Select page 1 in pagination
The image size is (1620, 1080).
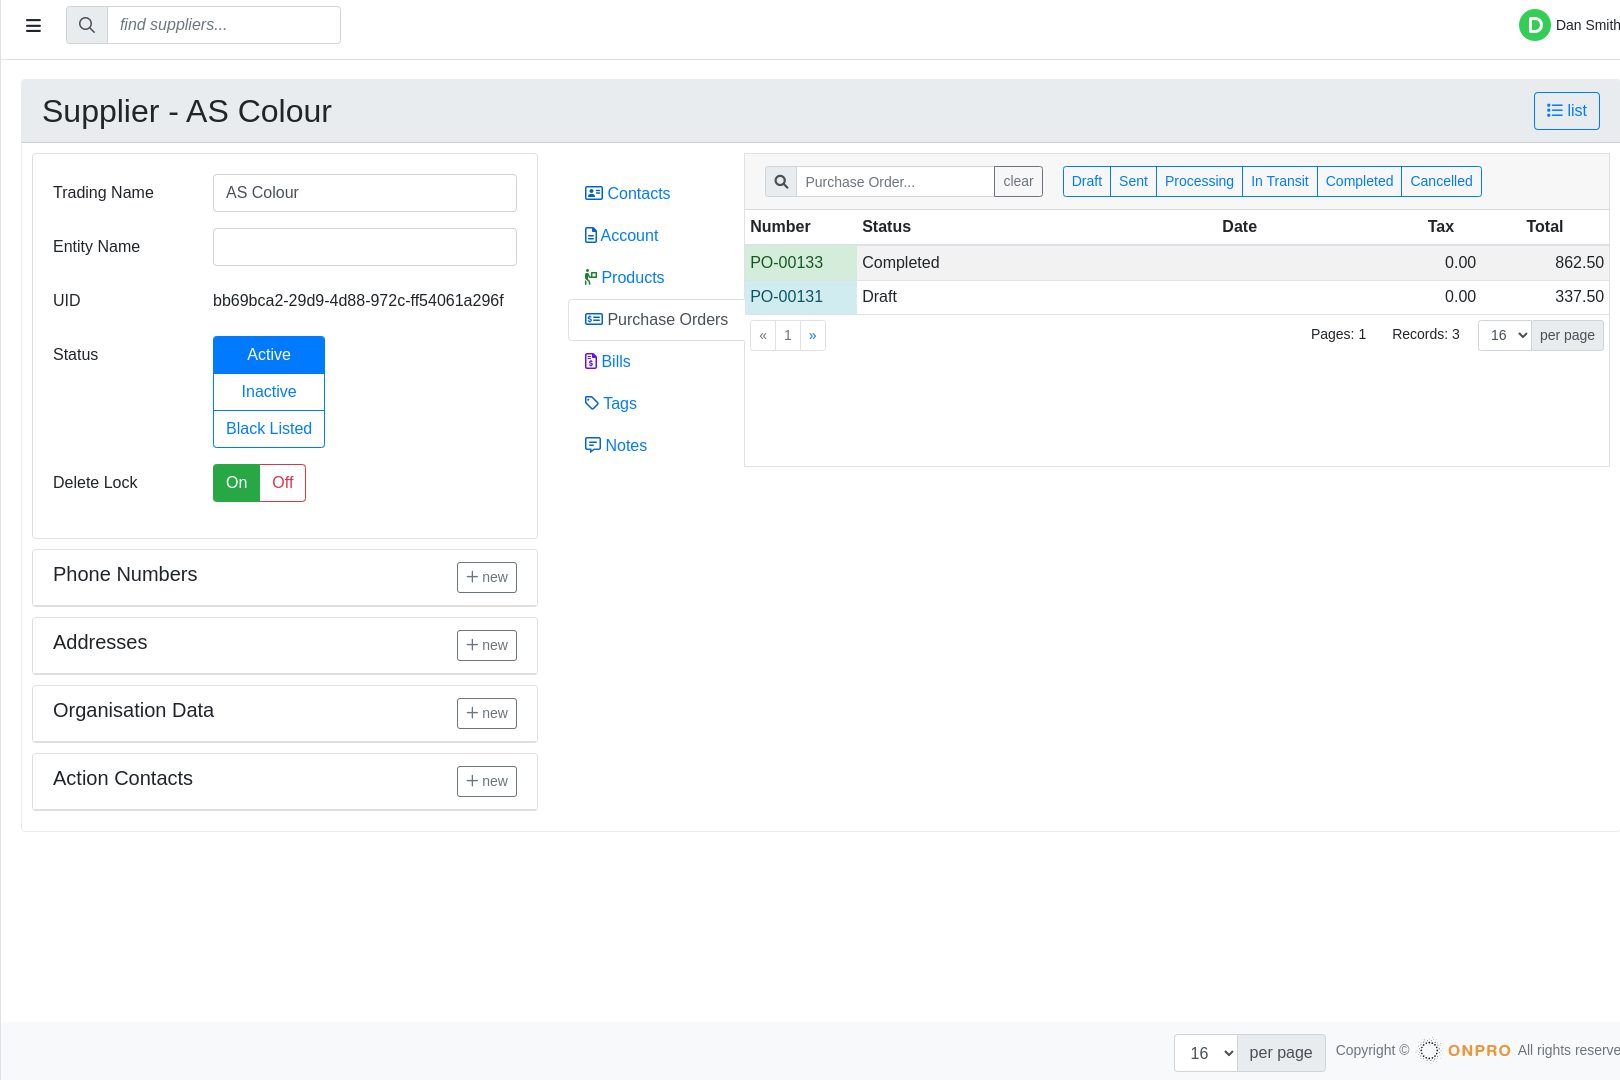click(788, 335)
